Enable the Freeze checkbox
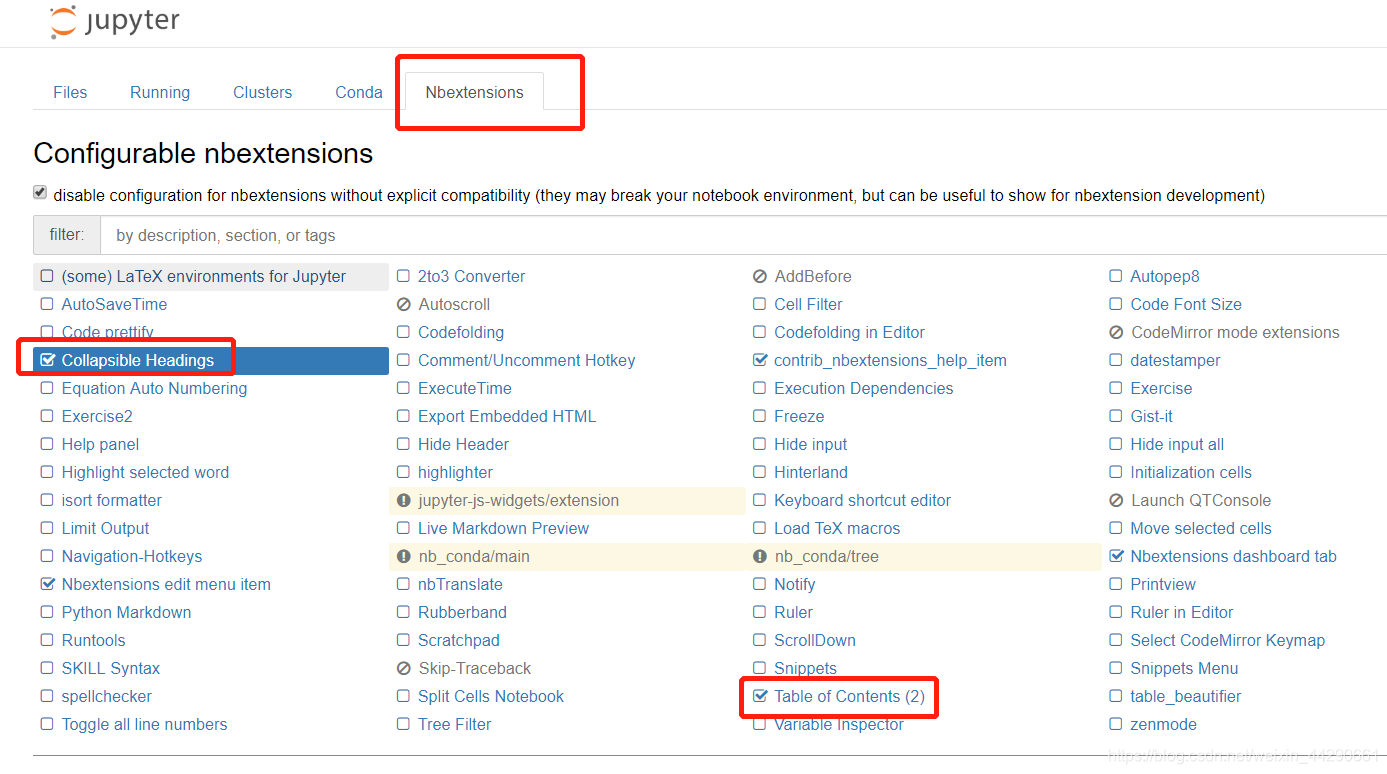Image resolution: width=1387 pixels, height=774 pixels. pos(760,416)
